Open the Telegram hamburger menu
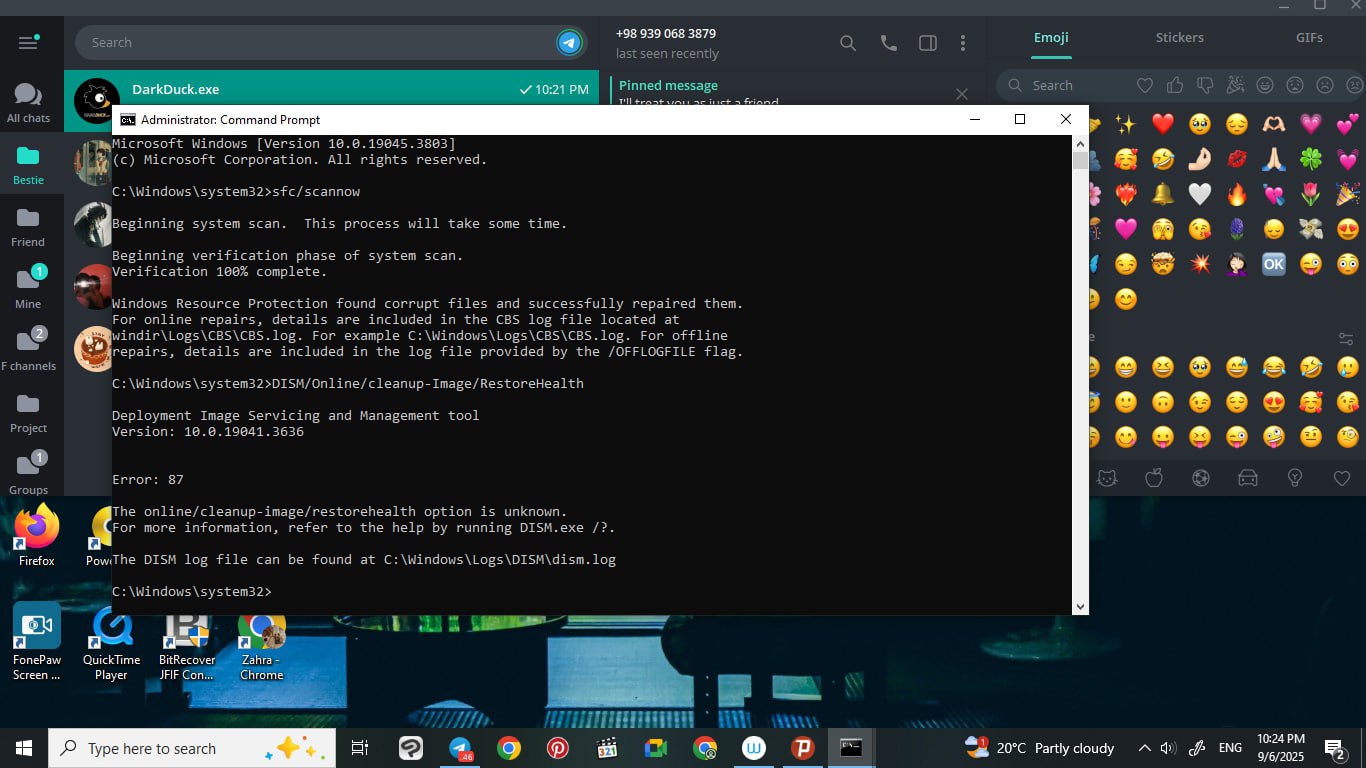Screen dimensions: 1366x768 (28, 42)
